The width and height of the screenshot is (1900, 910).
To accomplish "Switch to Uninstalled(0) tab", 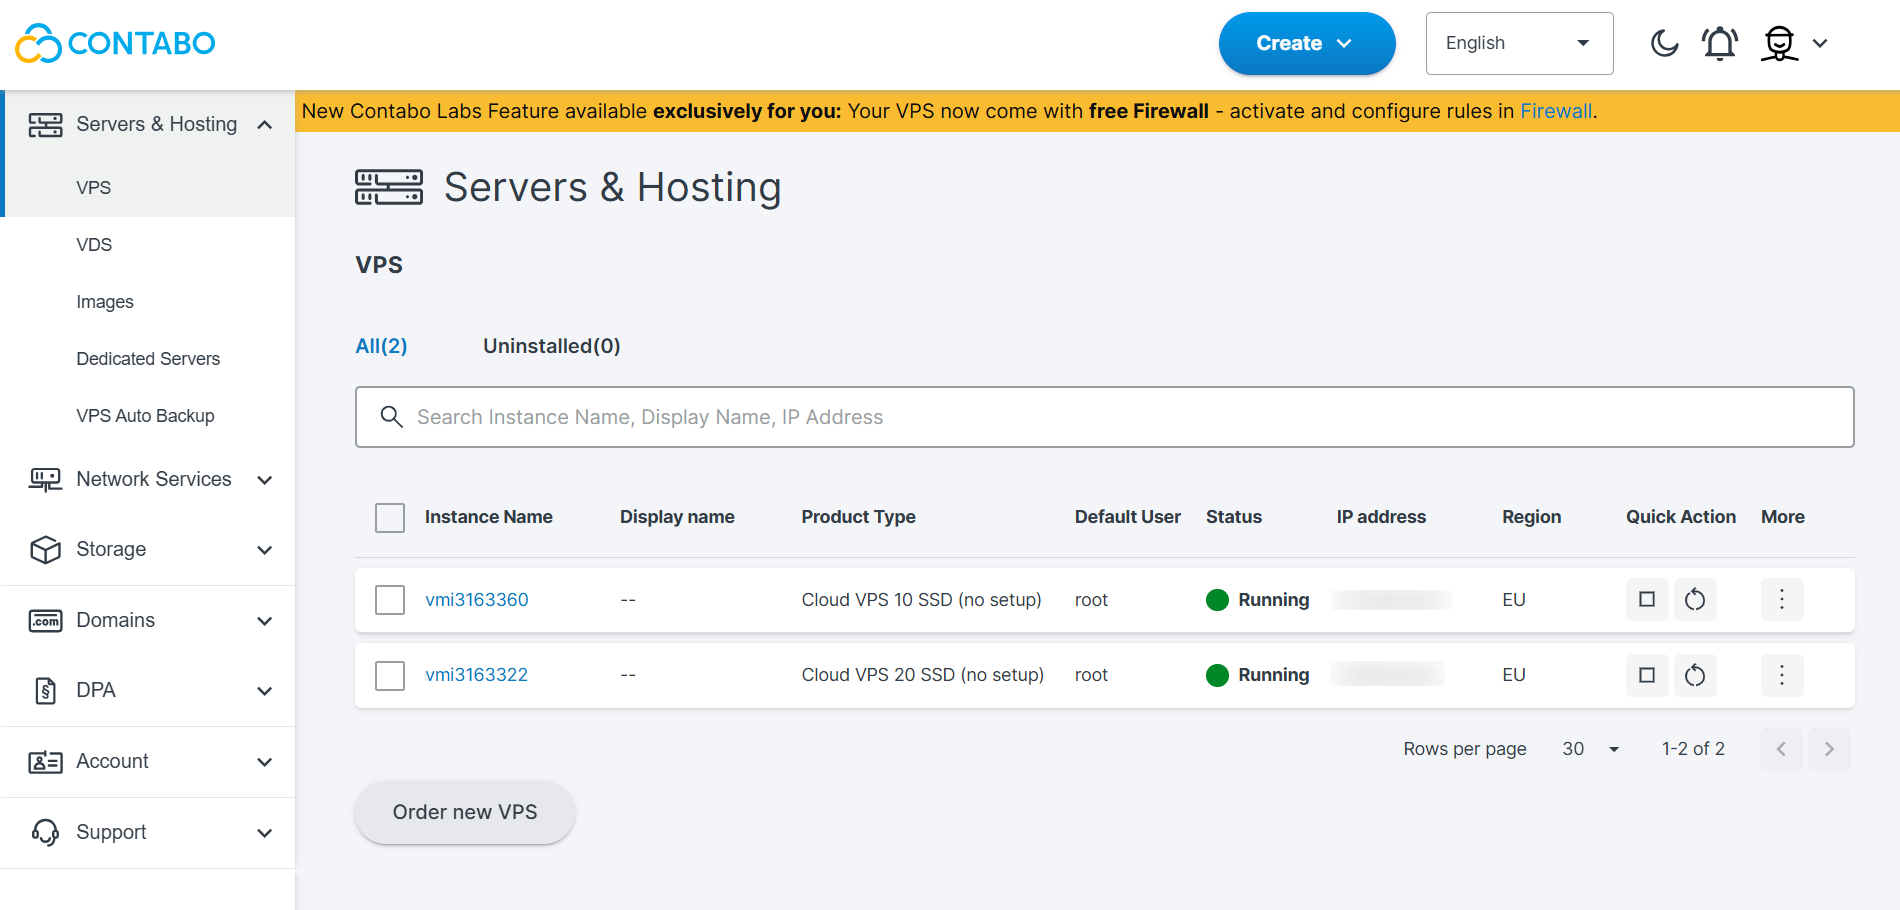I will click(552, 346).
